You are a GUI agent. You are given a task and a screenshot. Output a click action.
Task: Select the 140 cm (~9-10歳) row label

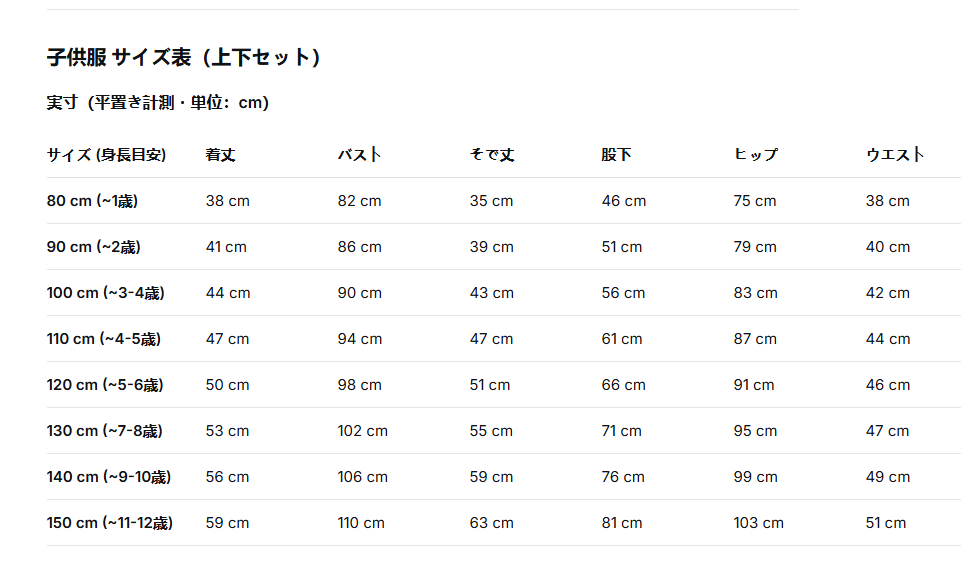click(x=109, y=476)
